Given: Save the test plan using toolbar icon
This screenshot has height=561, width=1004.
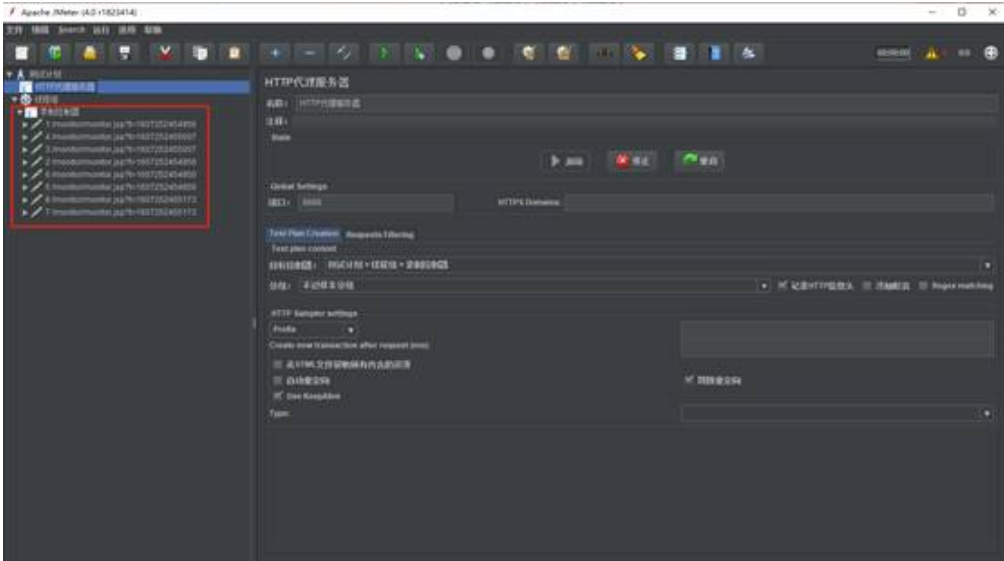Looking at the screenshot, I should coord(125,53).
